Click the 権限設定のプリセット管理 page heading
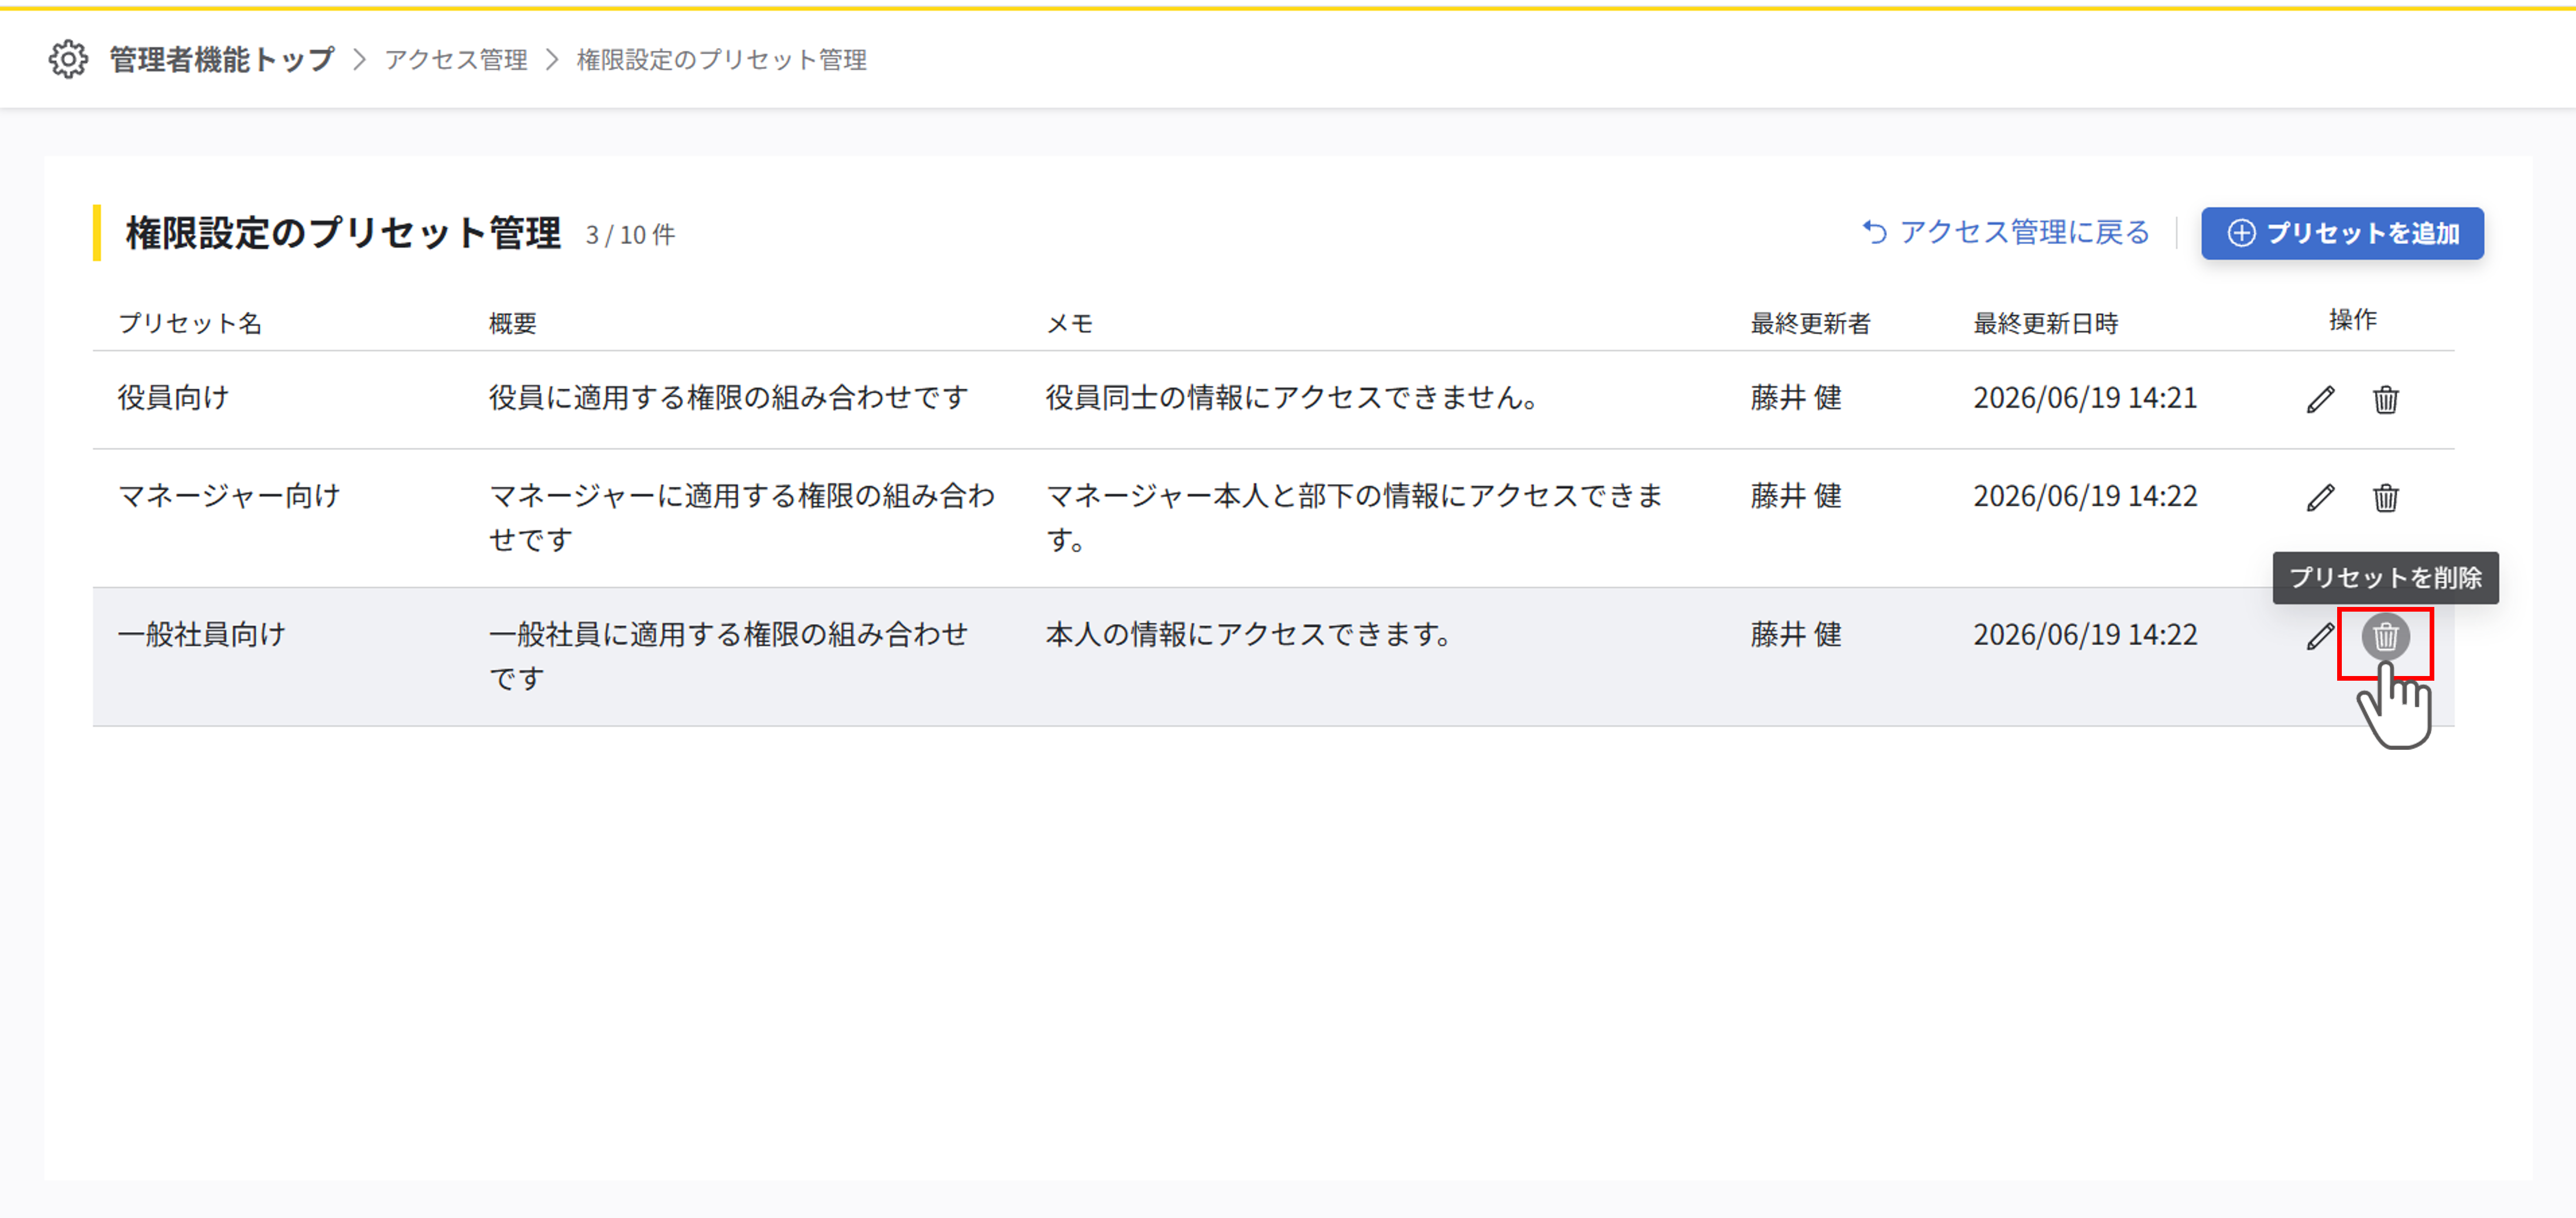This screenshot has height=1218, width=2576. tap(343, 233)
